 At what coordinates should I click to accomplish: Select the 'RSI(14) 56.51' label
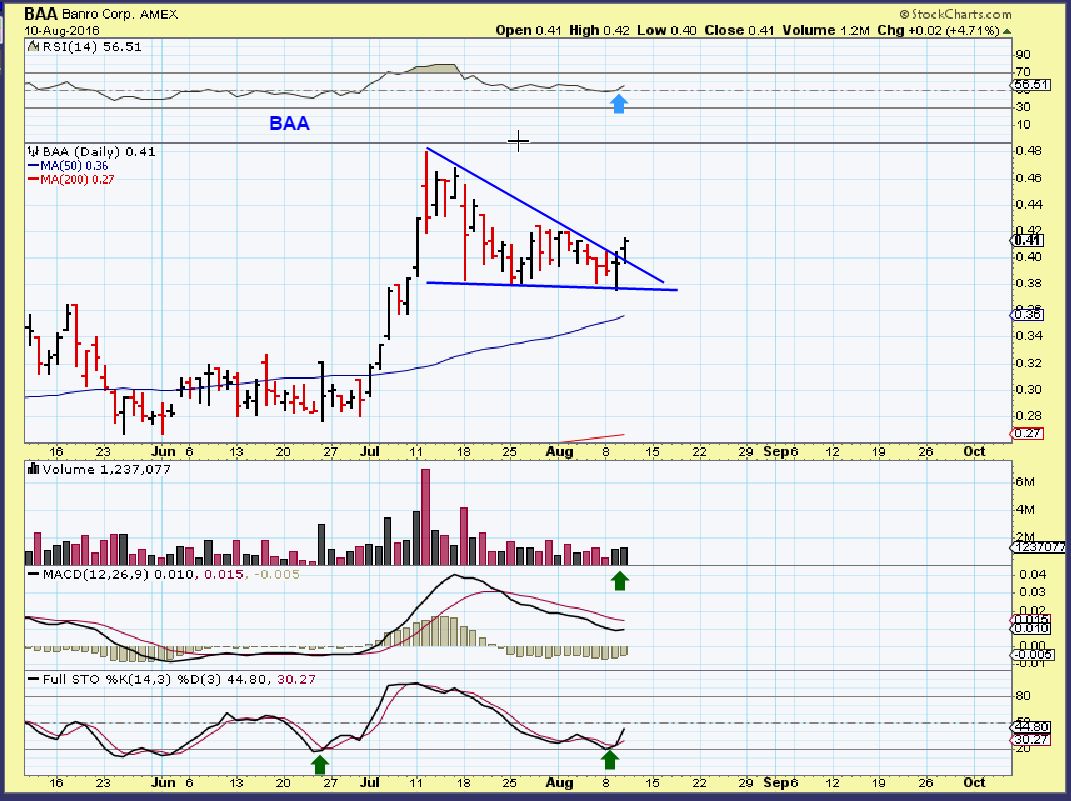(x=92, y=46)
